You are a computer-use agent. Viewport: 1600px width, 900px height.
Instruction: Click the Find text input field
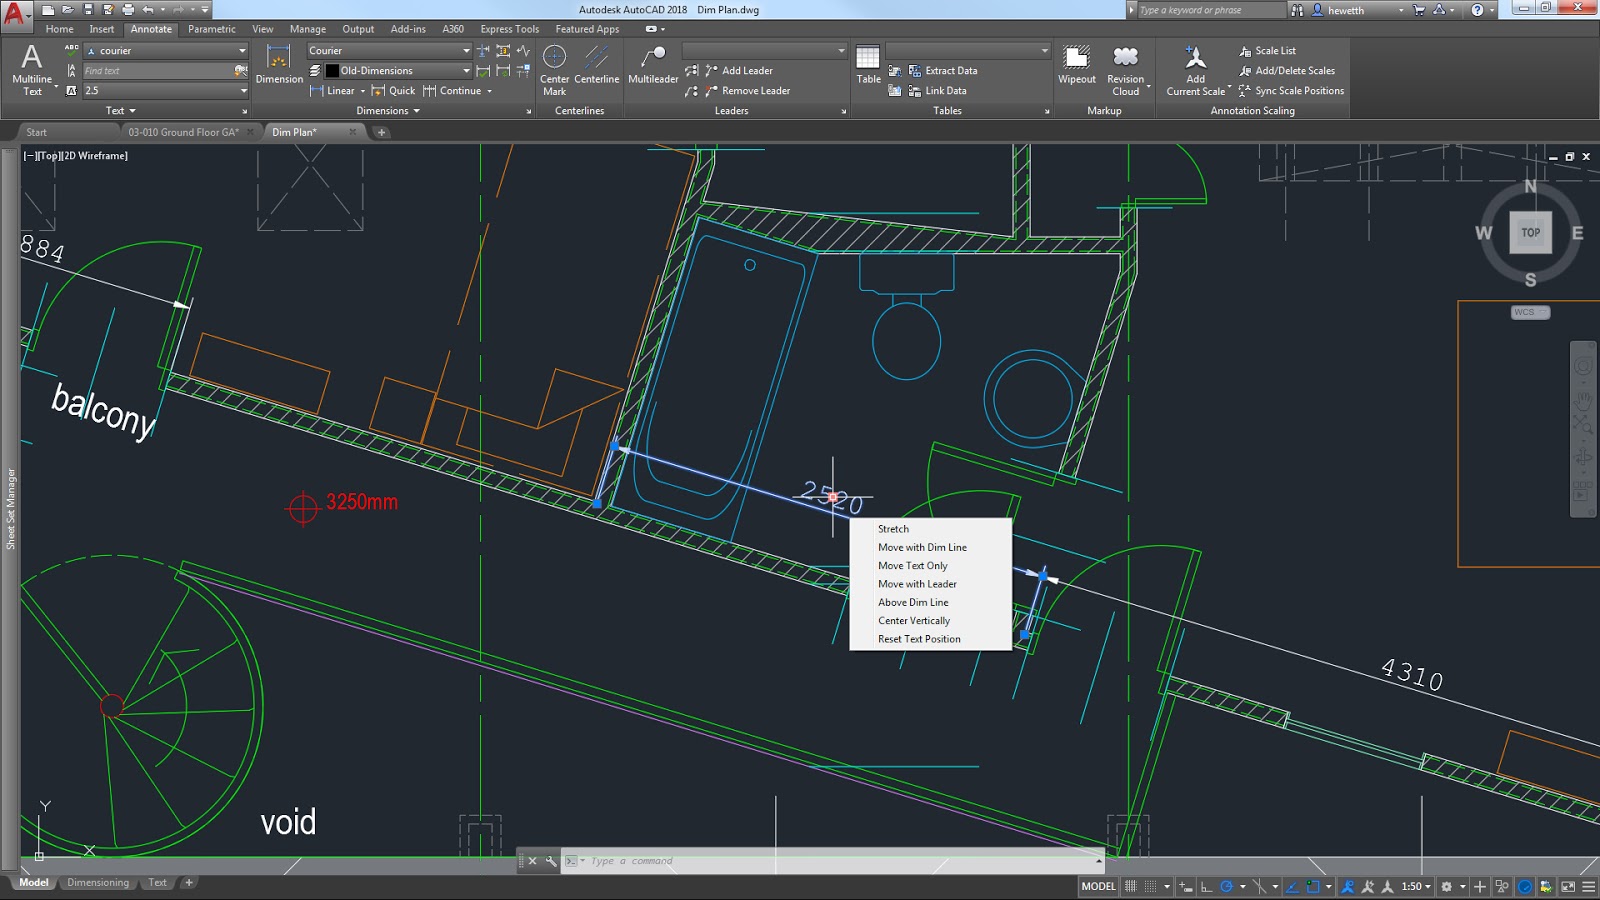157,71
